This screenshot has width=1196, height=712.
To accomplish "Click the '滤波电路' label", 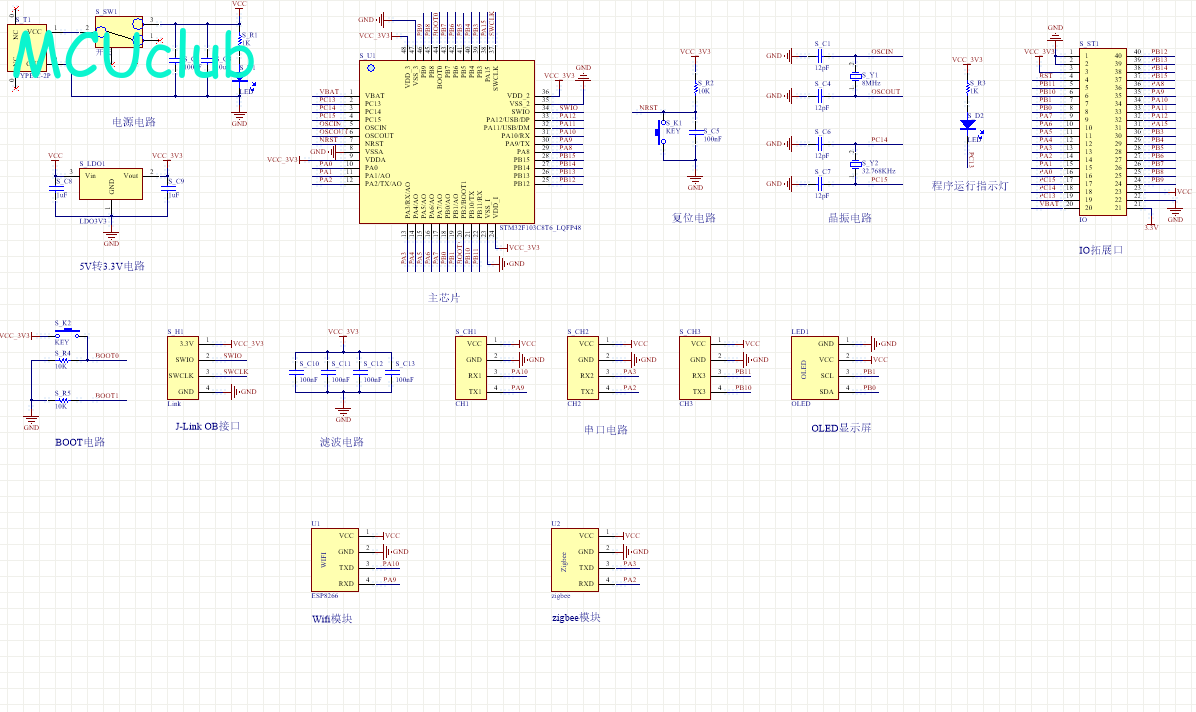I will click(342, 442).
